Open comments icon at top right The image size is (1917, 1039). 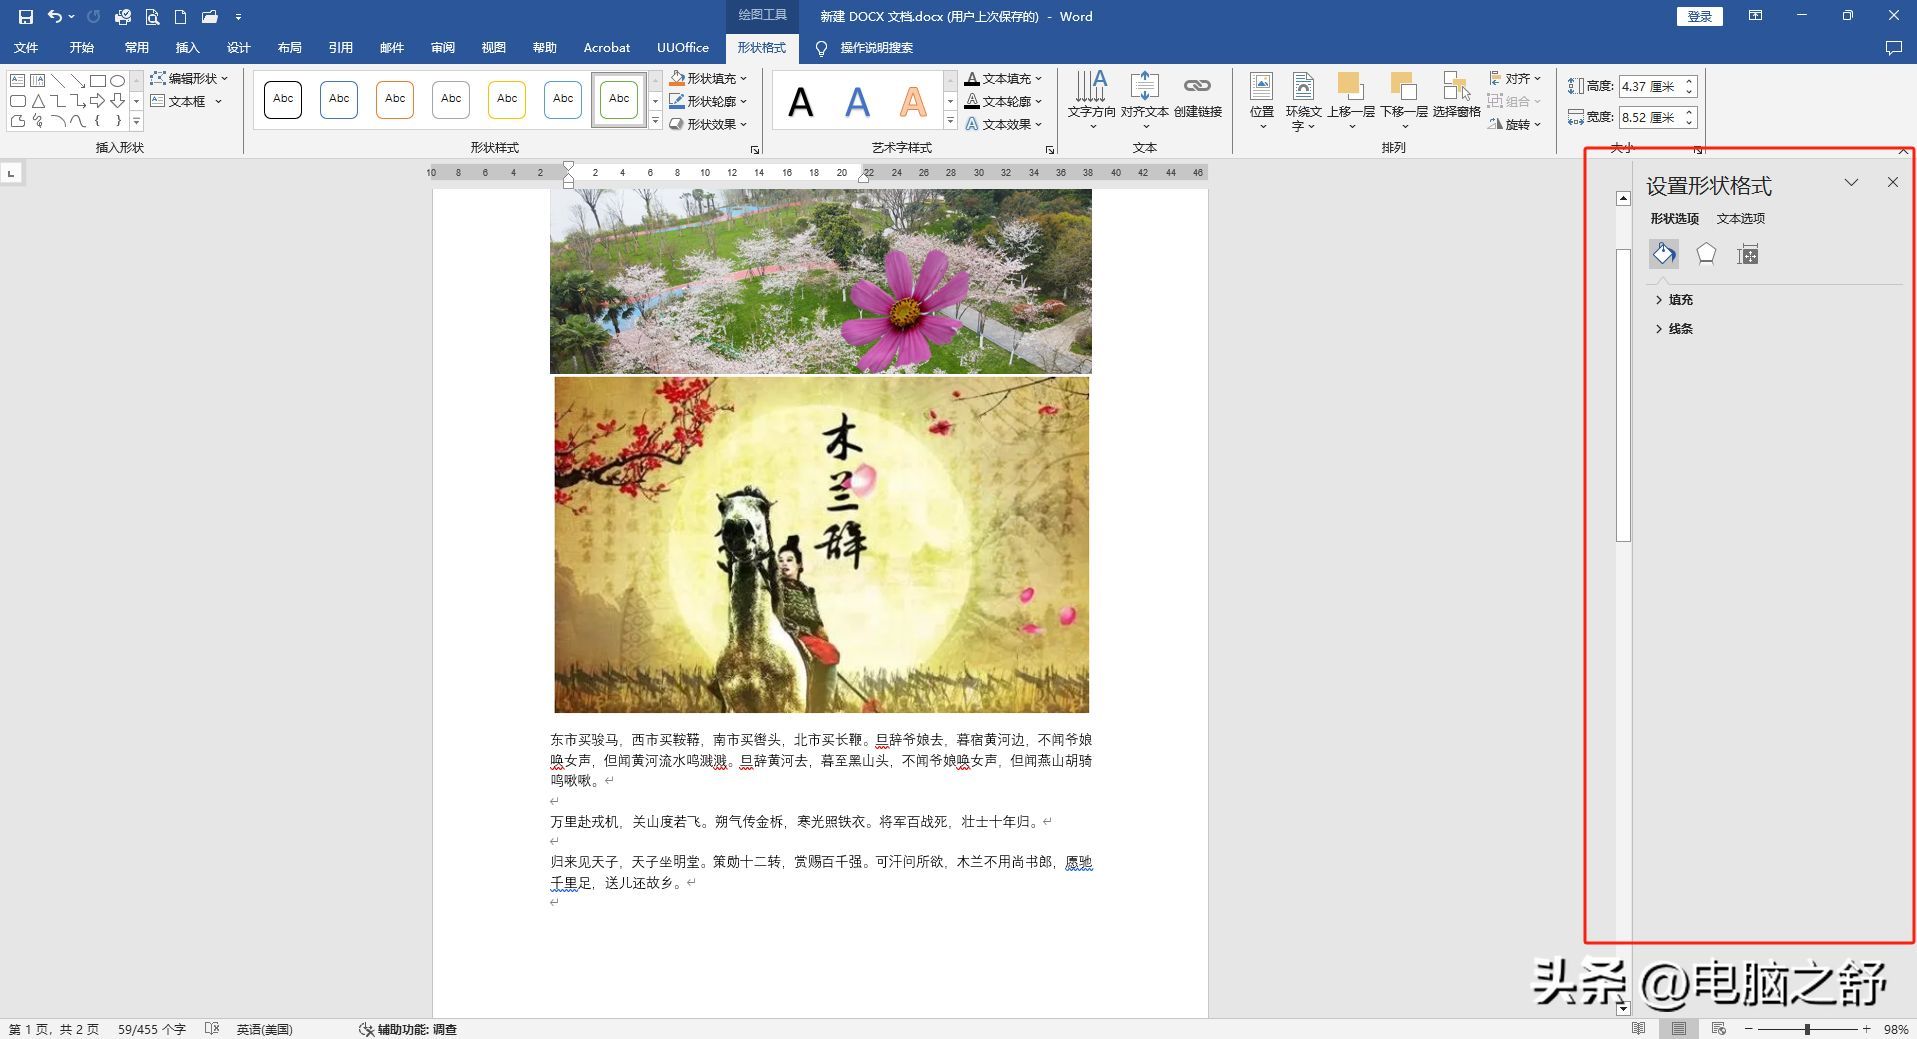tap(1893, 48)
